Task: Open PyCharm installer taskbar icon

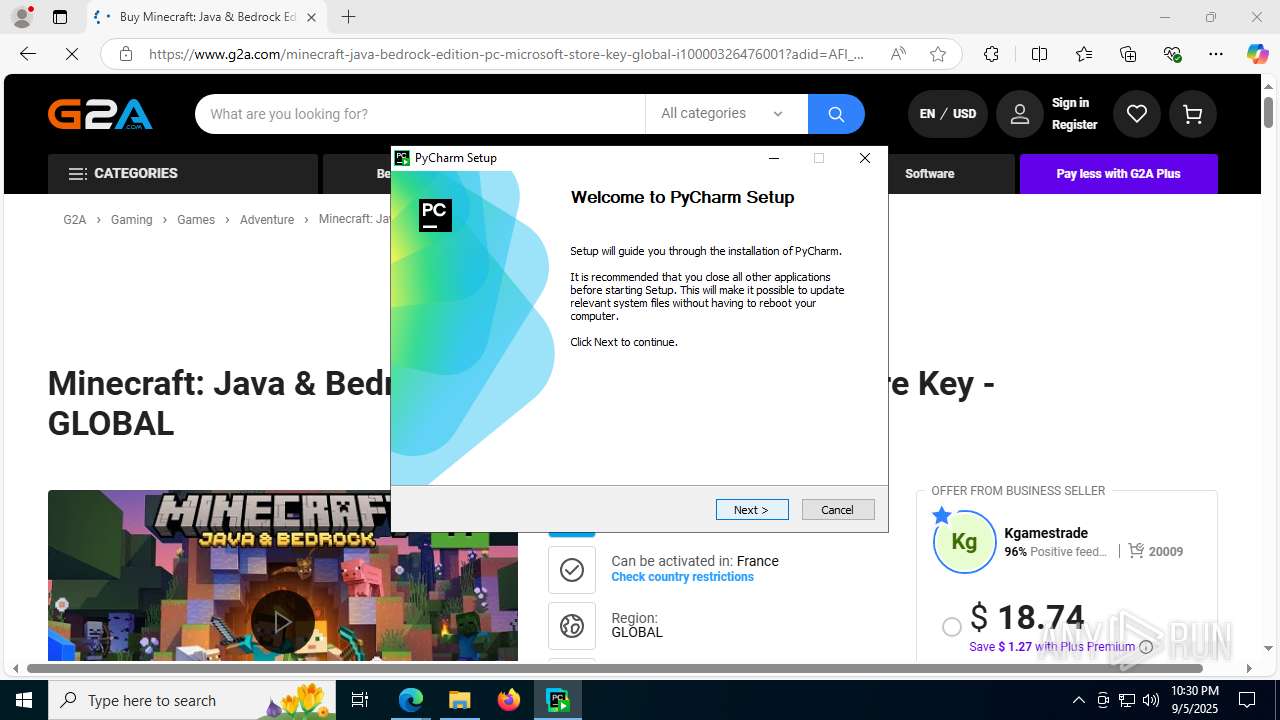Action: [x=558, y=700]
